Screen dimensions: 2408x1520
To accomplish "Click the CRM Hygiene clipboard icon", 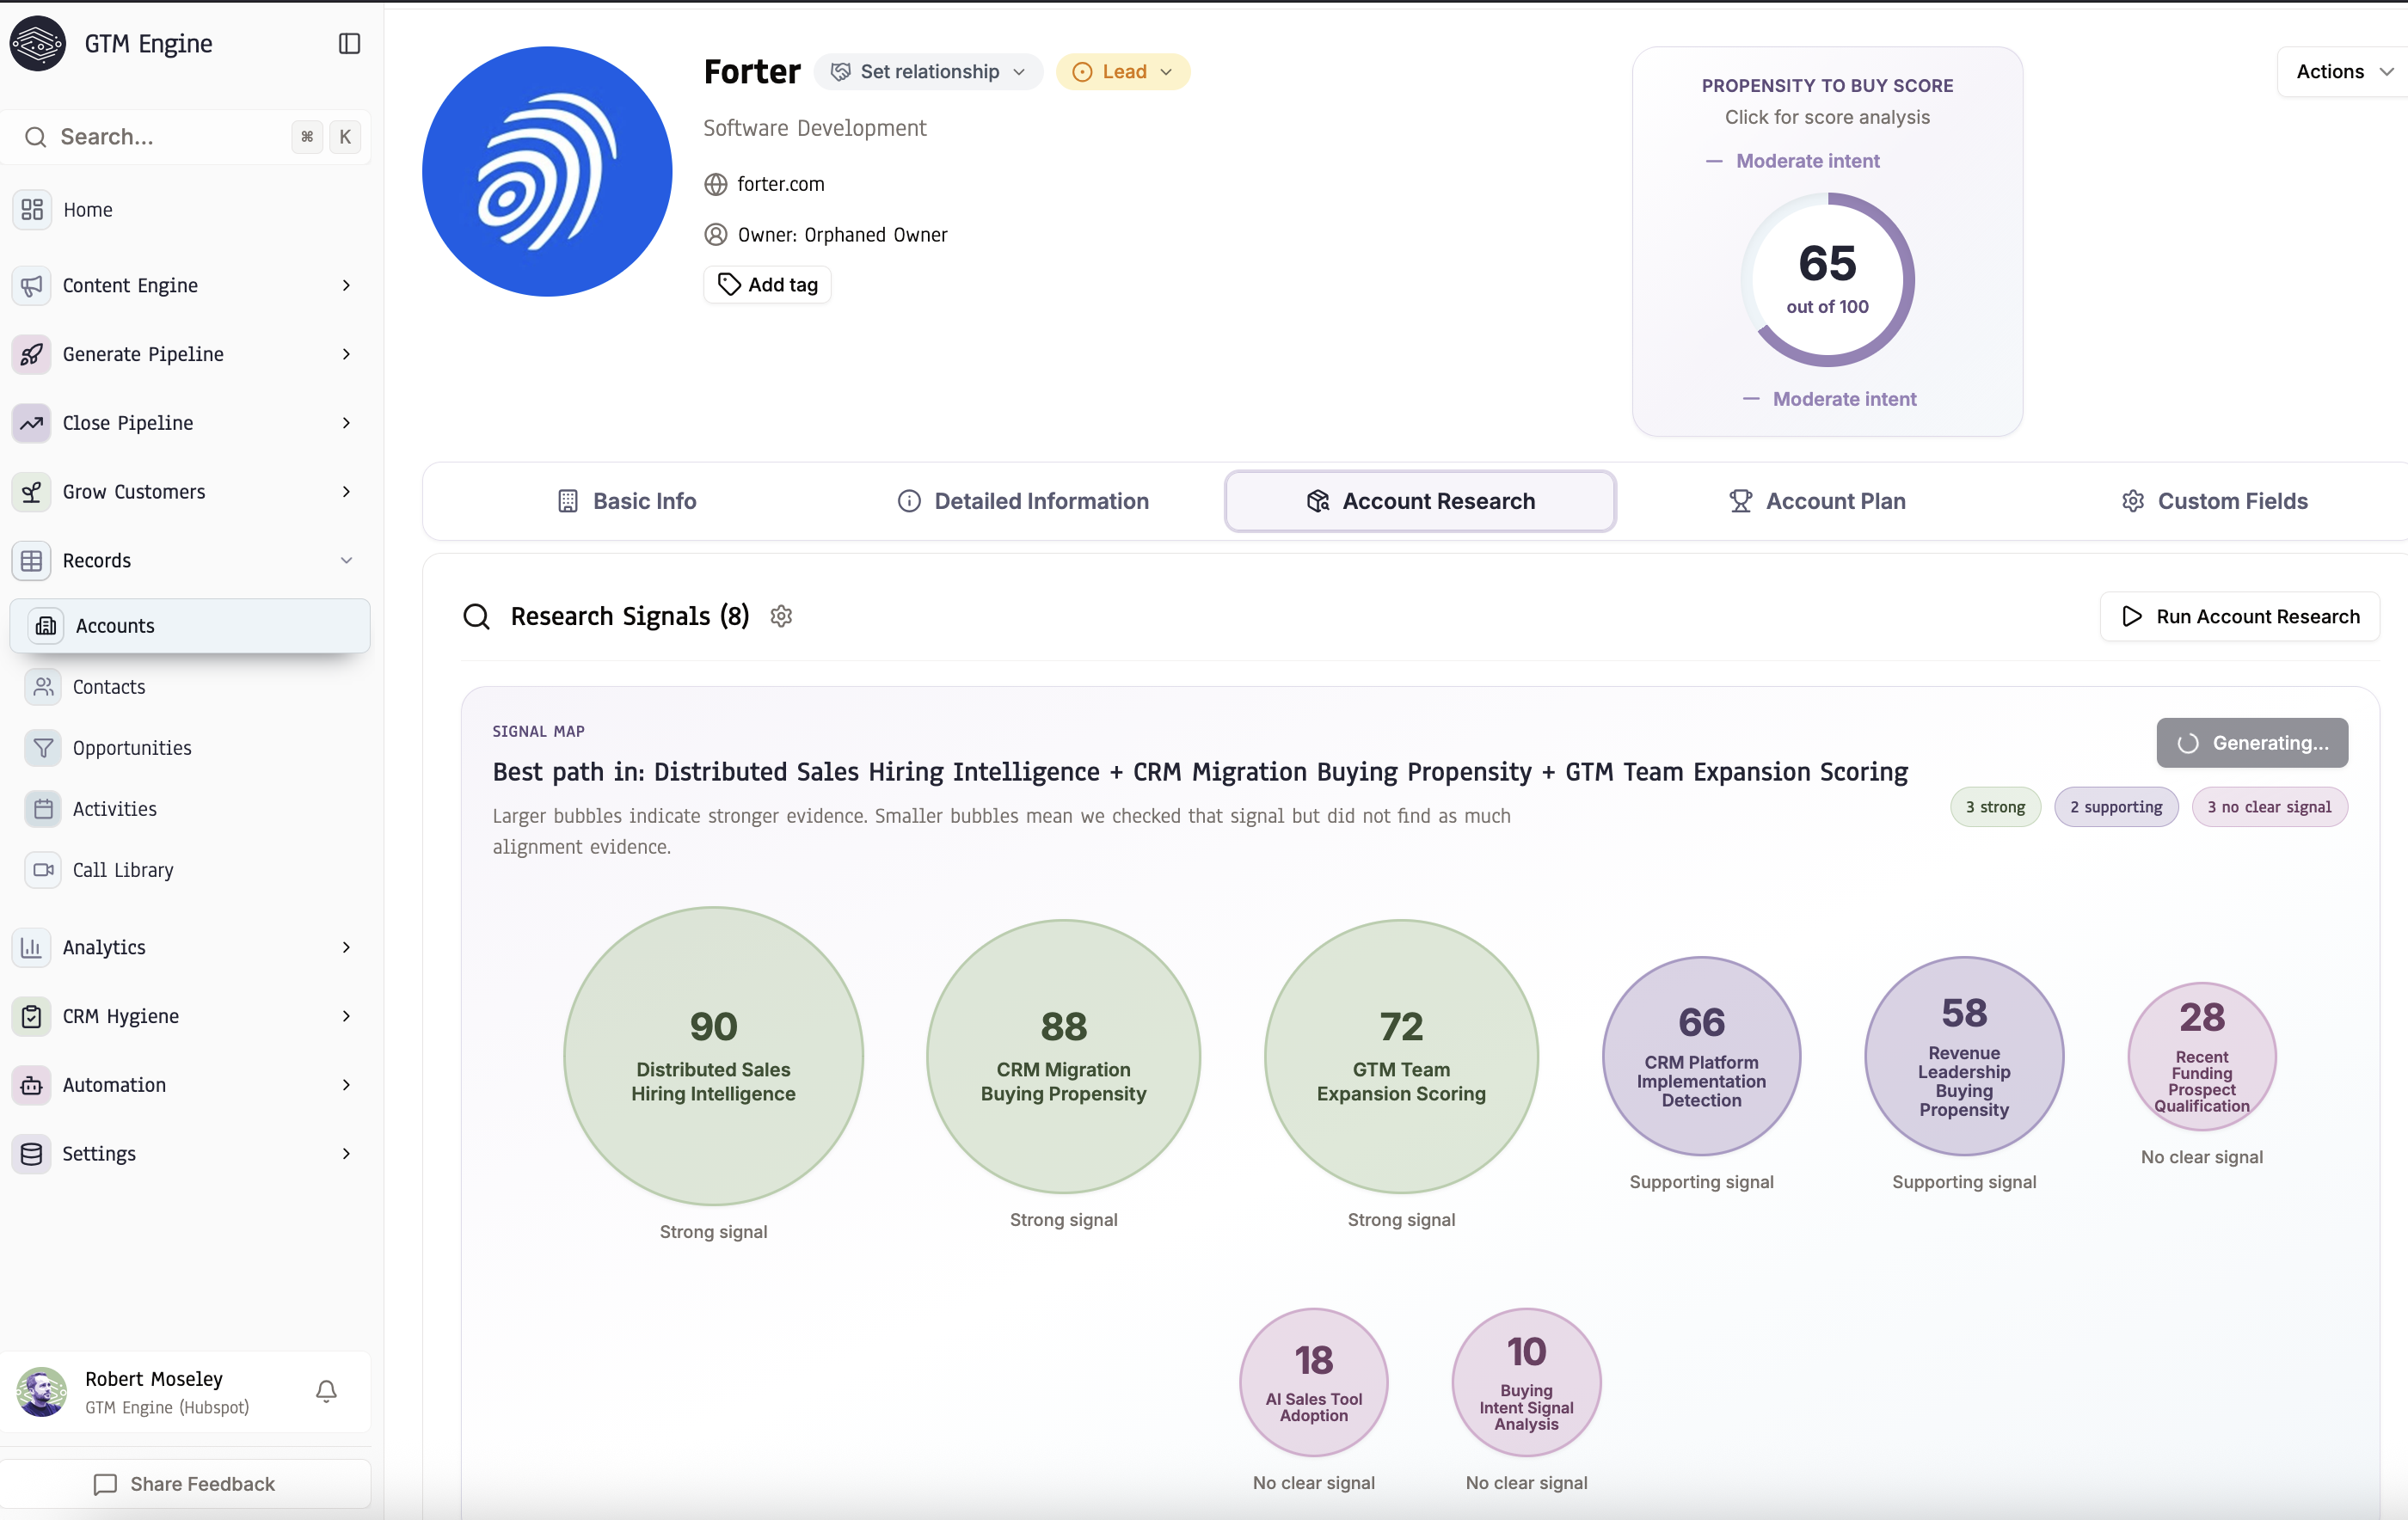I will [32, 1016].
